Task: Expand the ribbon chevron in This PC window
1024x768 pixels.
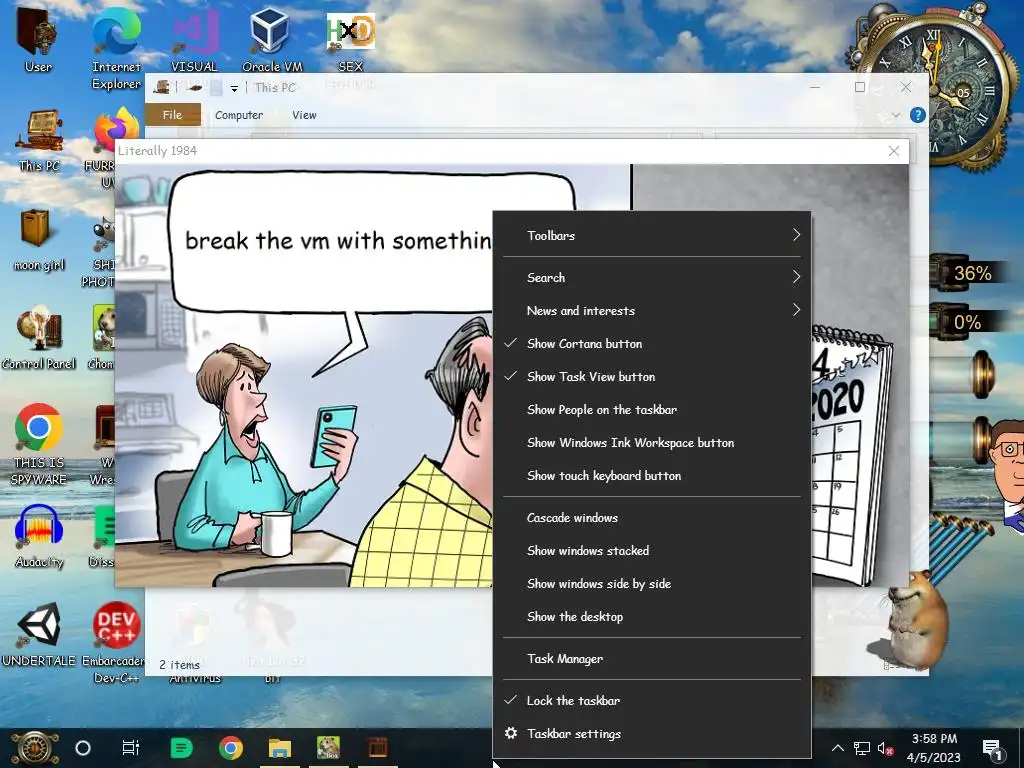Action: click(895, 116)
